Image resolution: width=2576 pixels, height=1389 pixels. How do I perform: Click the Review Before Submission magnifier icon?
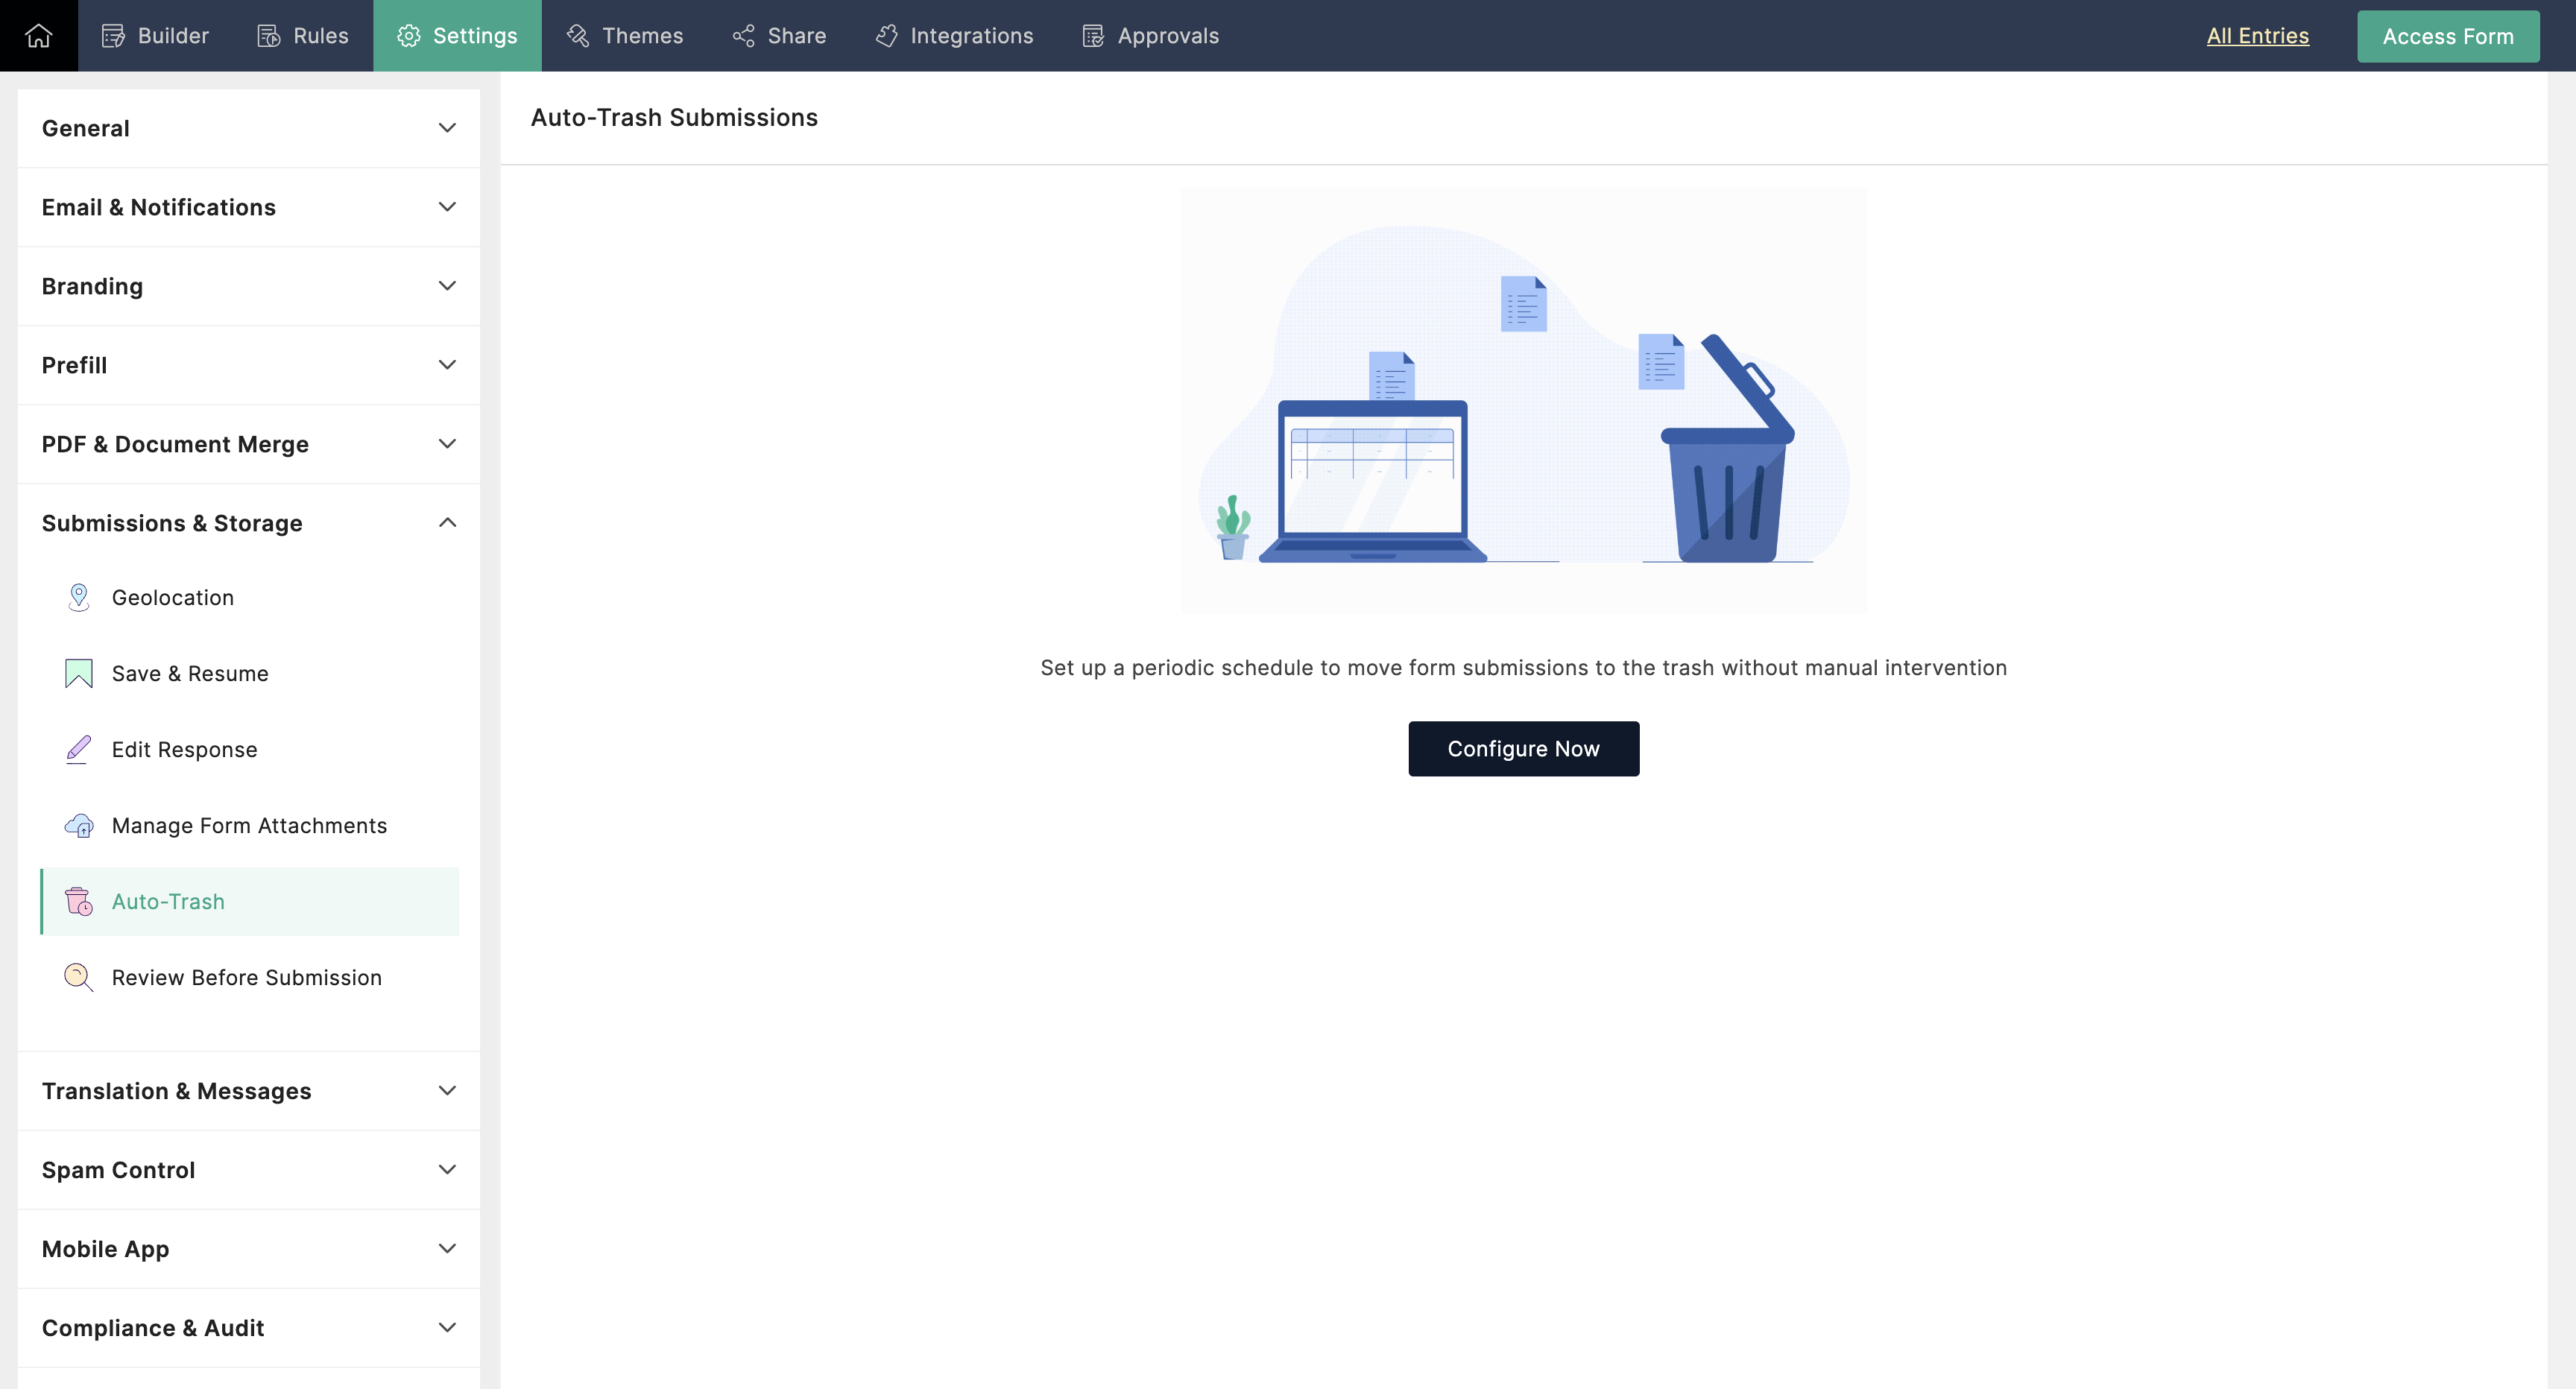[x=78, y=977]
